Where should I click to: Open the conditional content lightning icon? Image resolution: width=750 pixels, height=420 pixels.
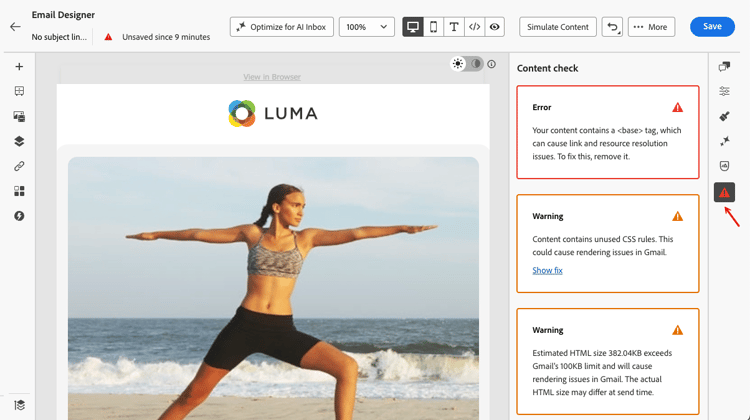click(19, 216)
